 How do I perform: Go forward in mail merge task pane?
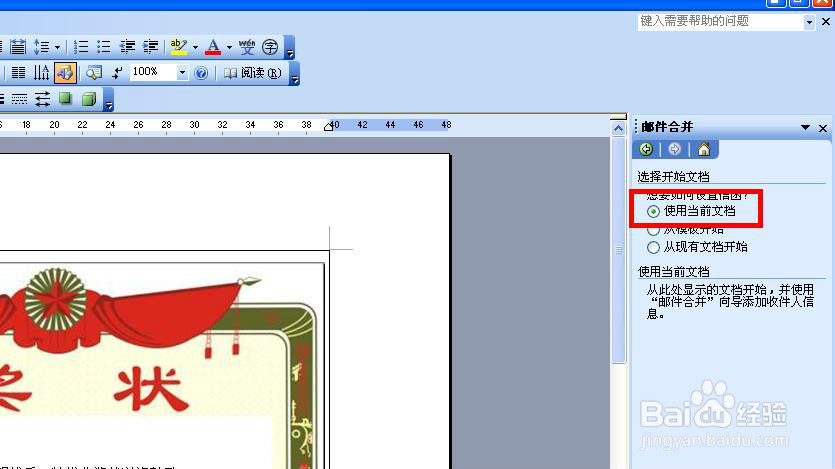pyautogui.click(x=675, y=149)
